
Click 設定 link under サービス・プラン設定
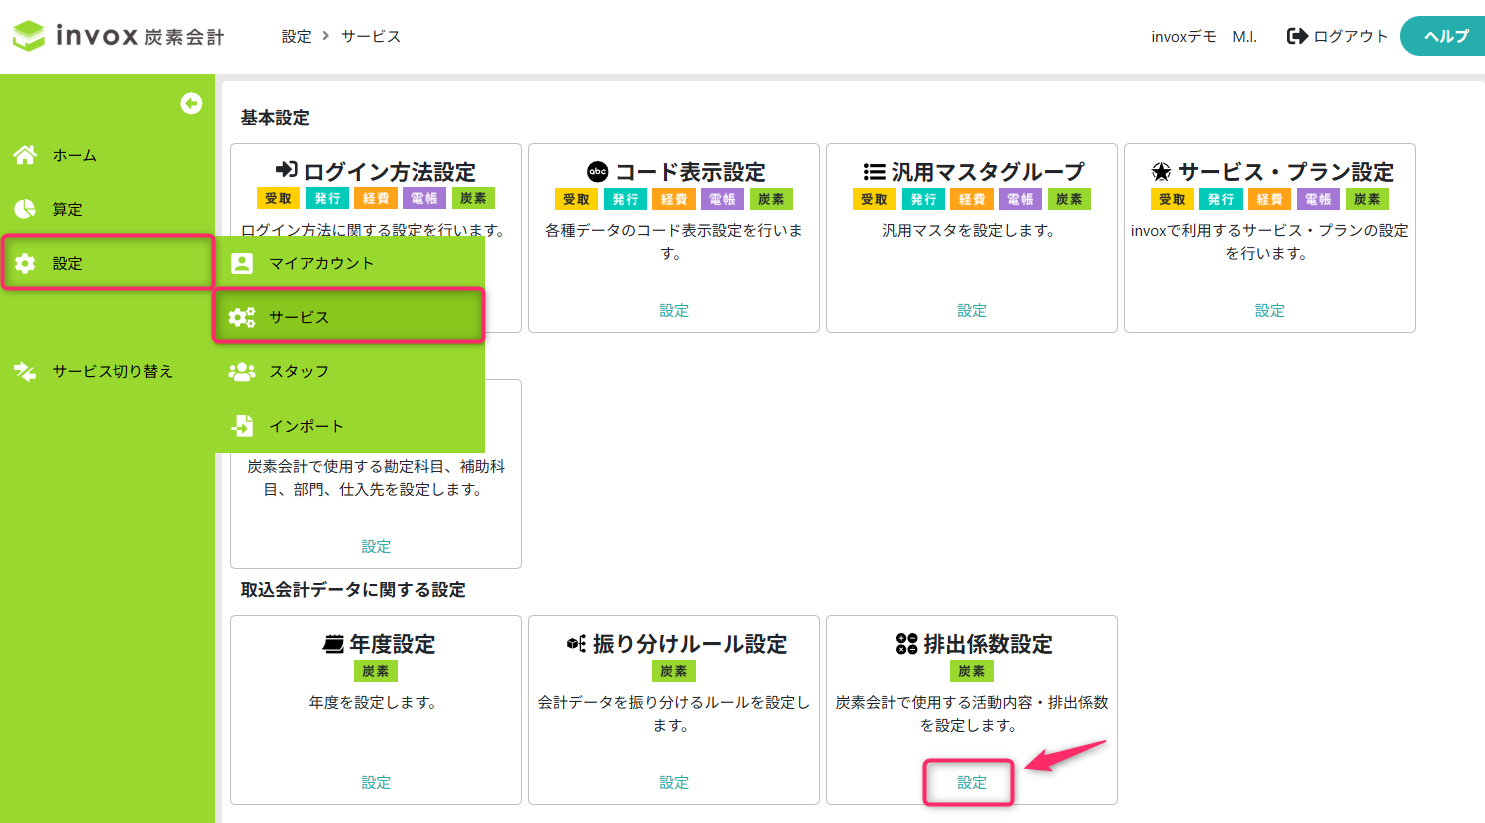click(x=1270, y=310)
